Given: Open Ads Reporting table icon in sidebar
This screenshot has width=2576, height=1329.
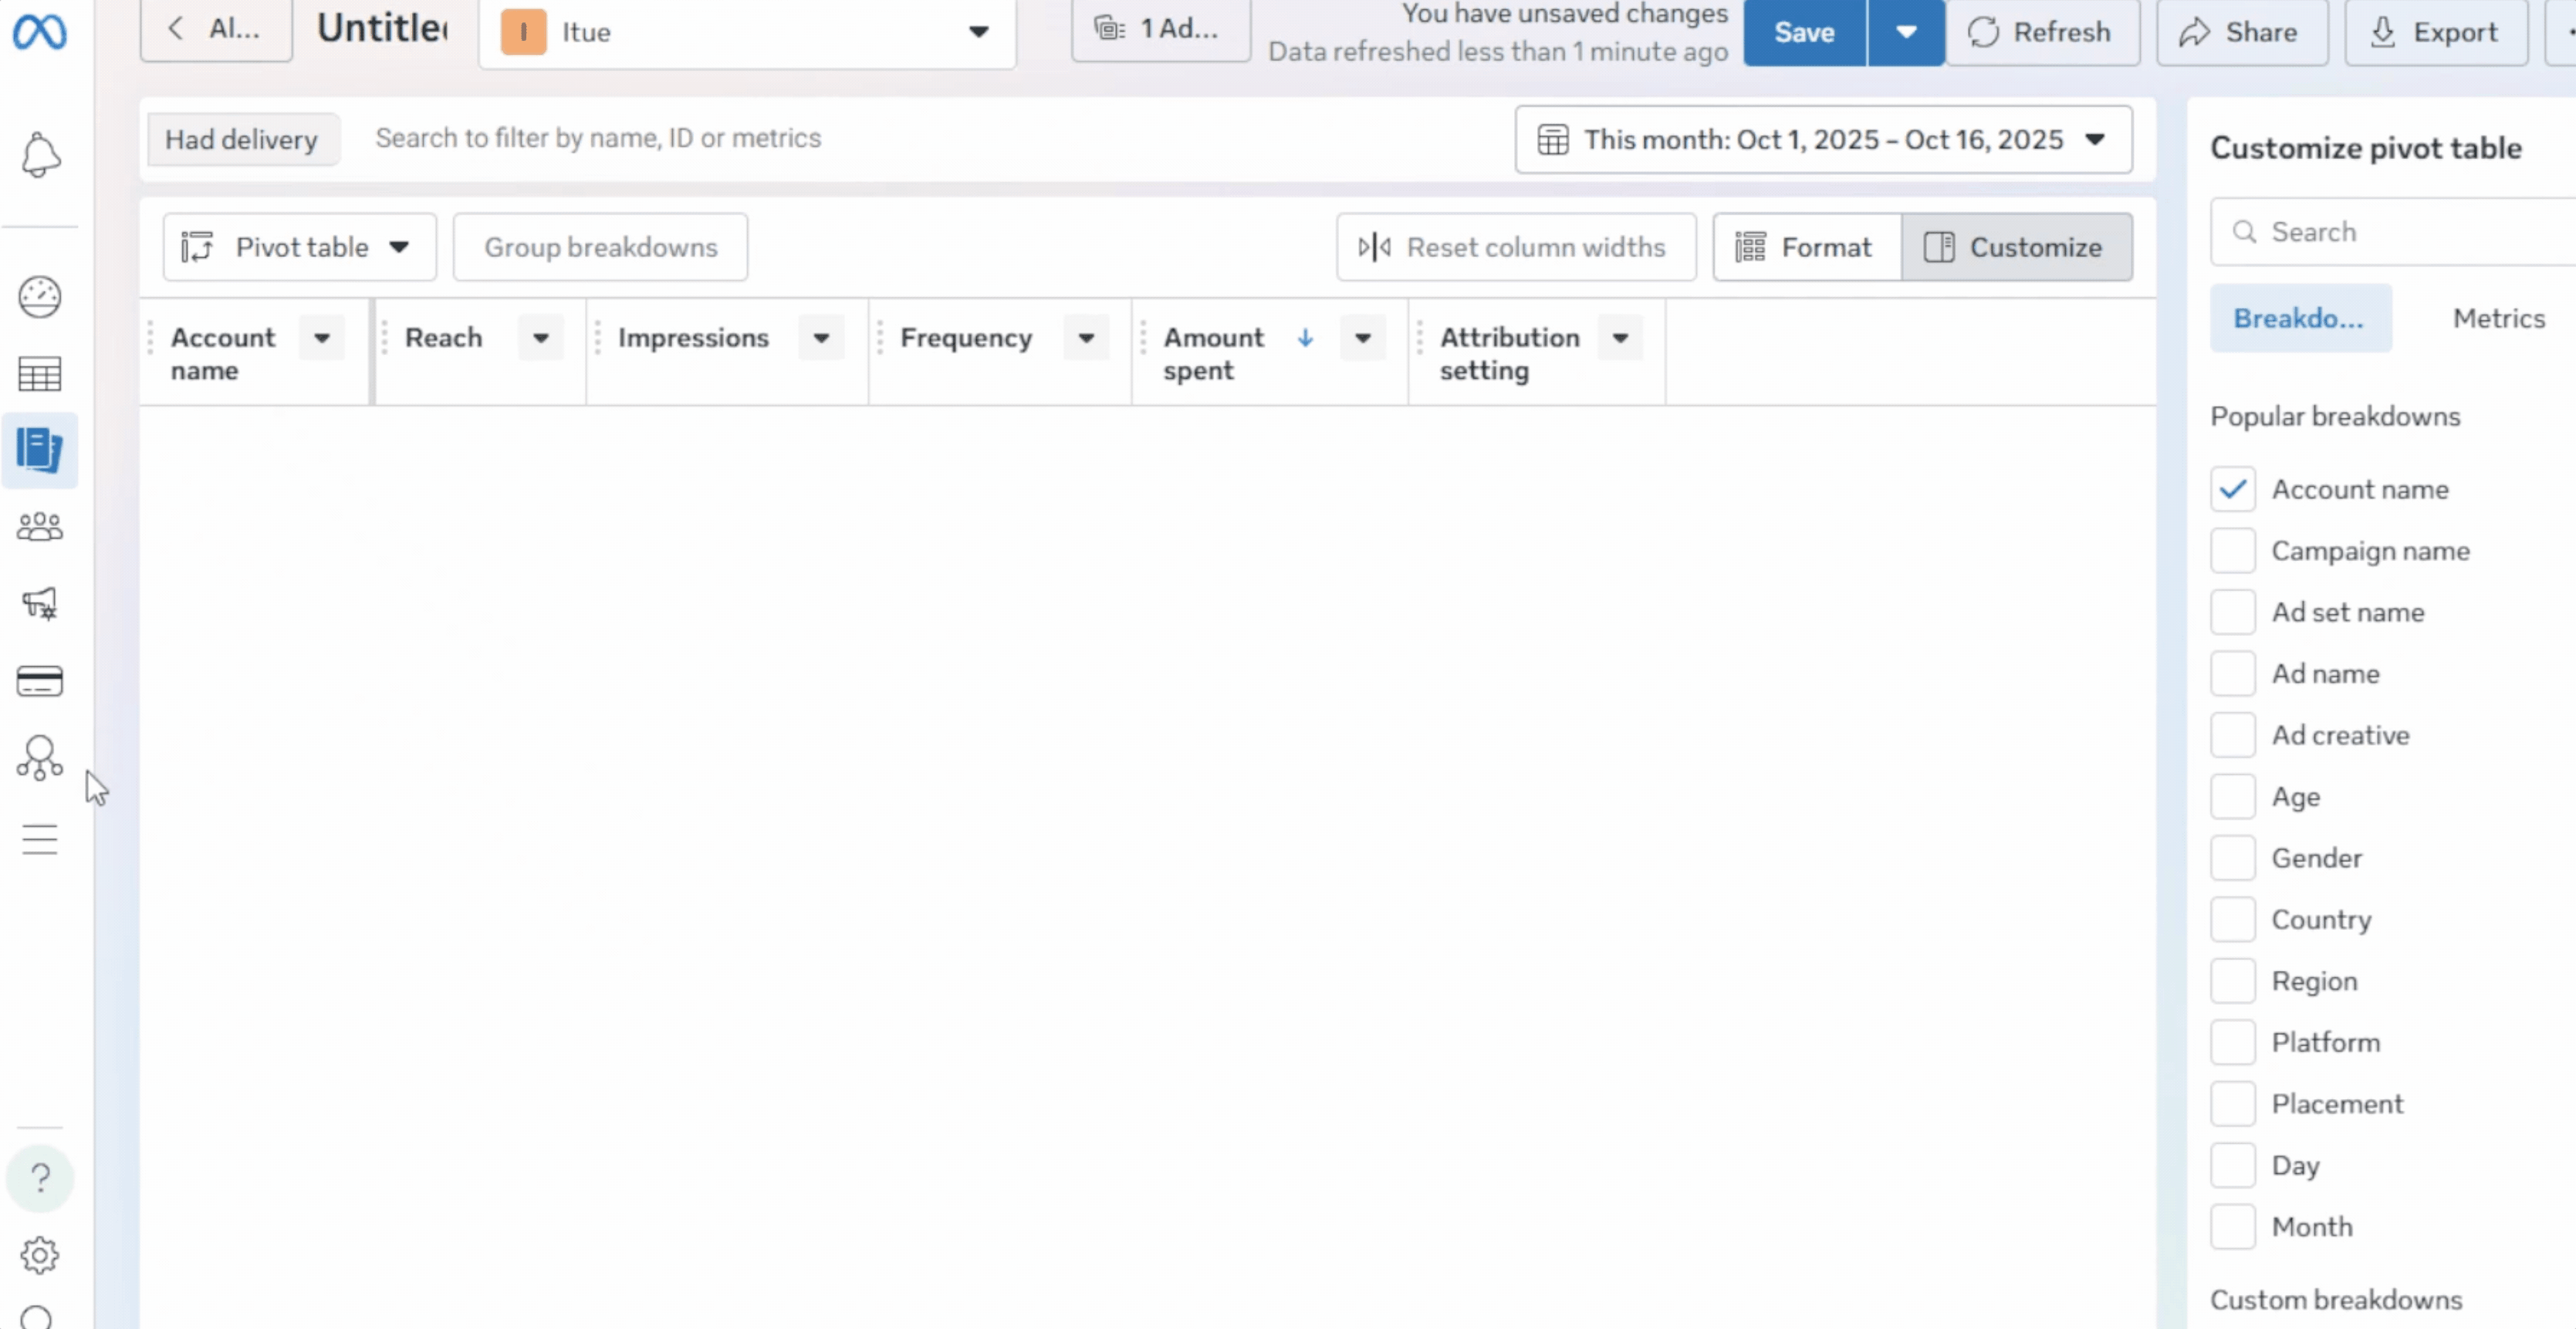Looking at the screenshot, I should click(40, 374).
